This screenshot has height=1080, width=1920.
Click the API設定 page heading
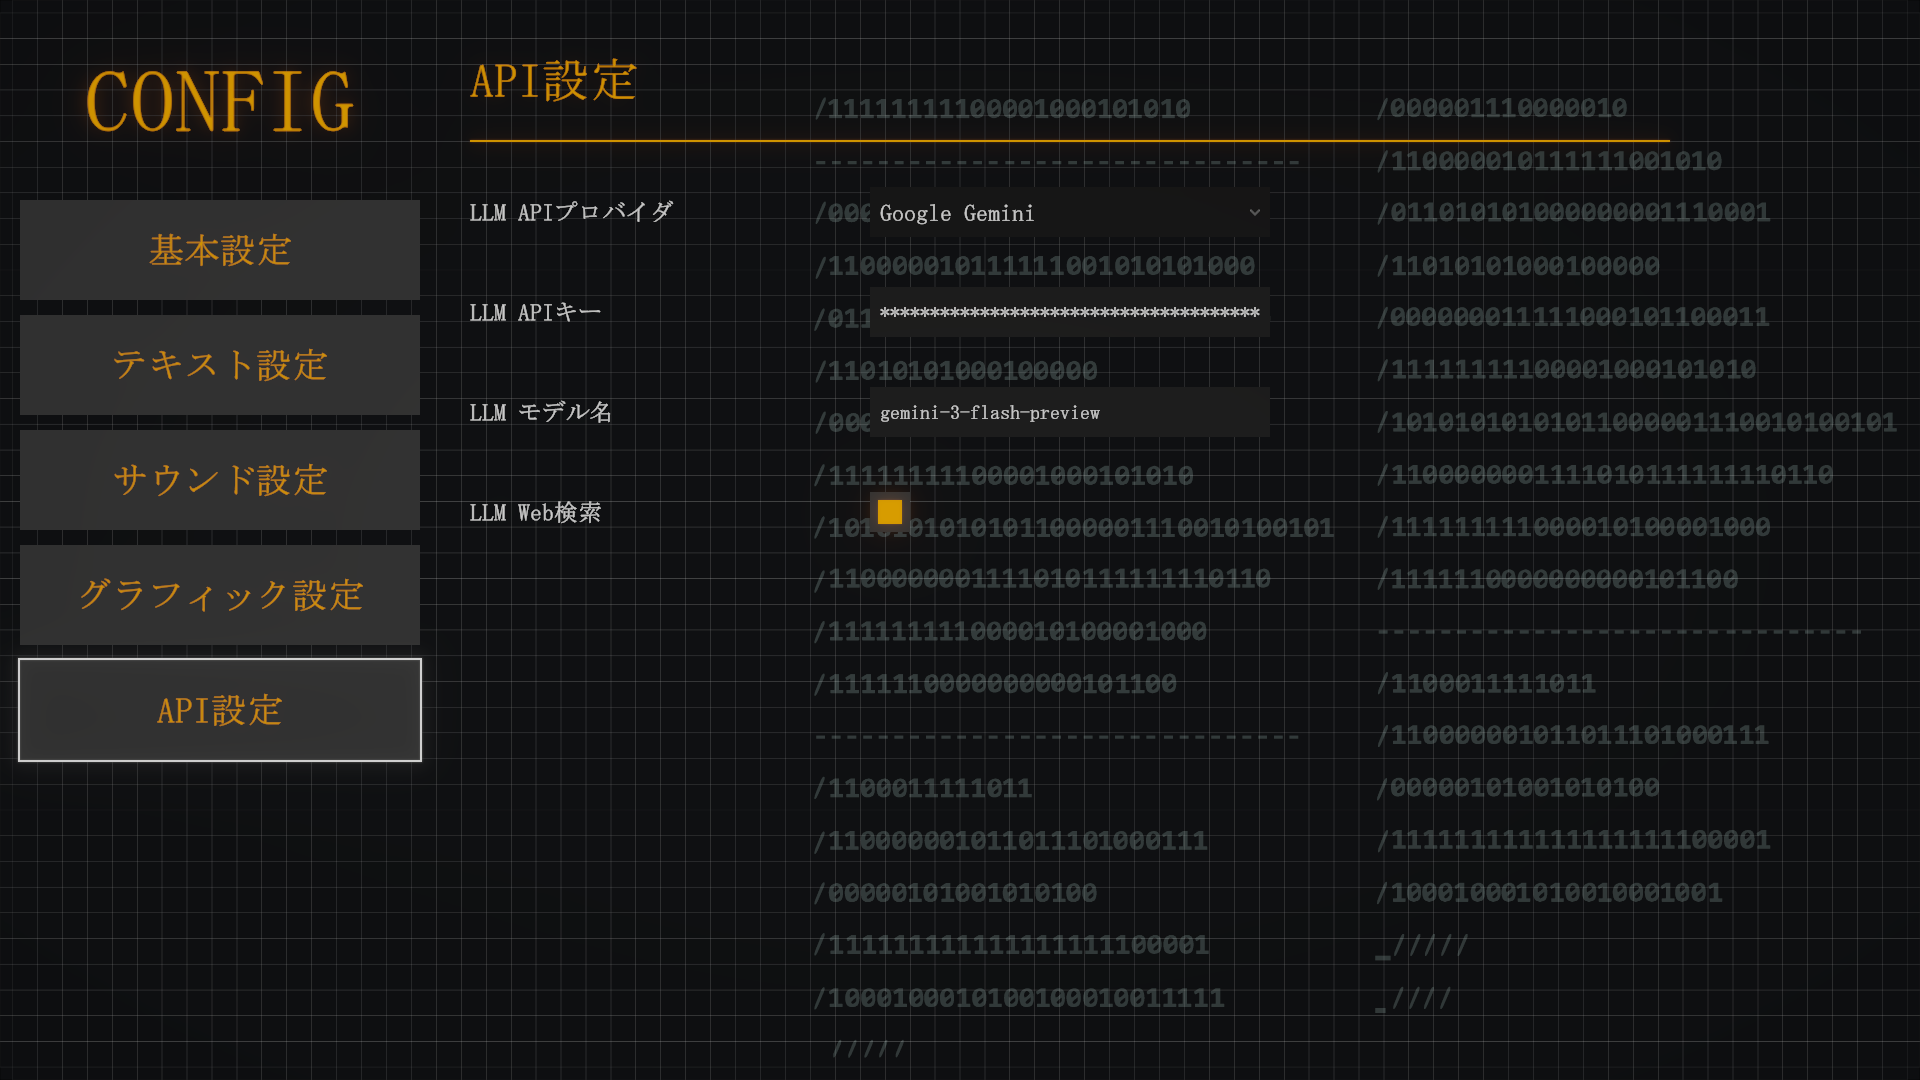coord(553,81)
